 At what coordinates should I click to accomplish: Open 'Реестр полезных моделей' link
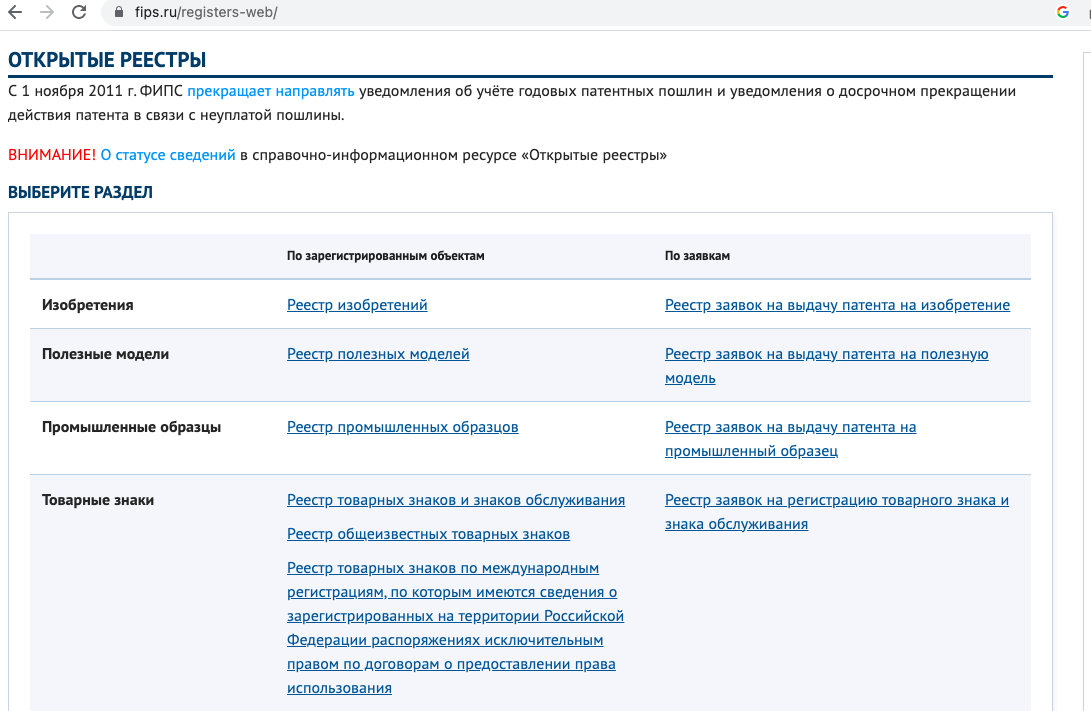(378, 354)
